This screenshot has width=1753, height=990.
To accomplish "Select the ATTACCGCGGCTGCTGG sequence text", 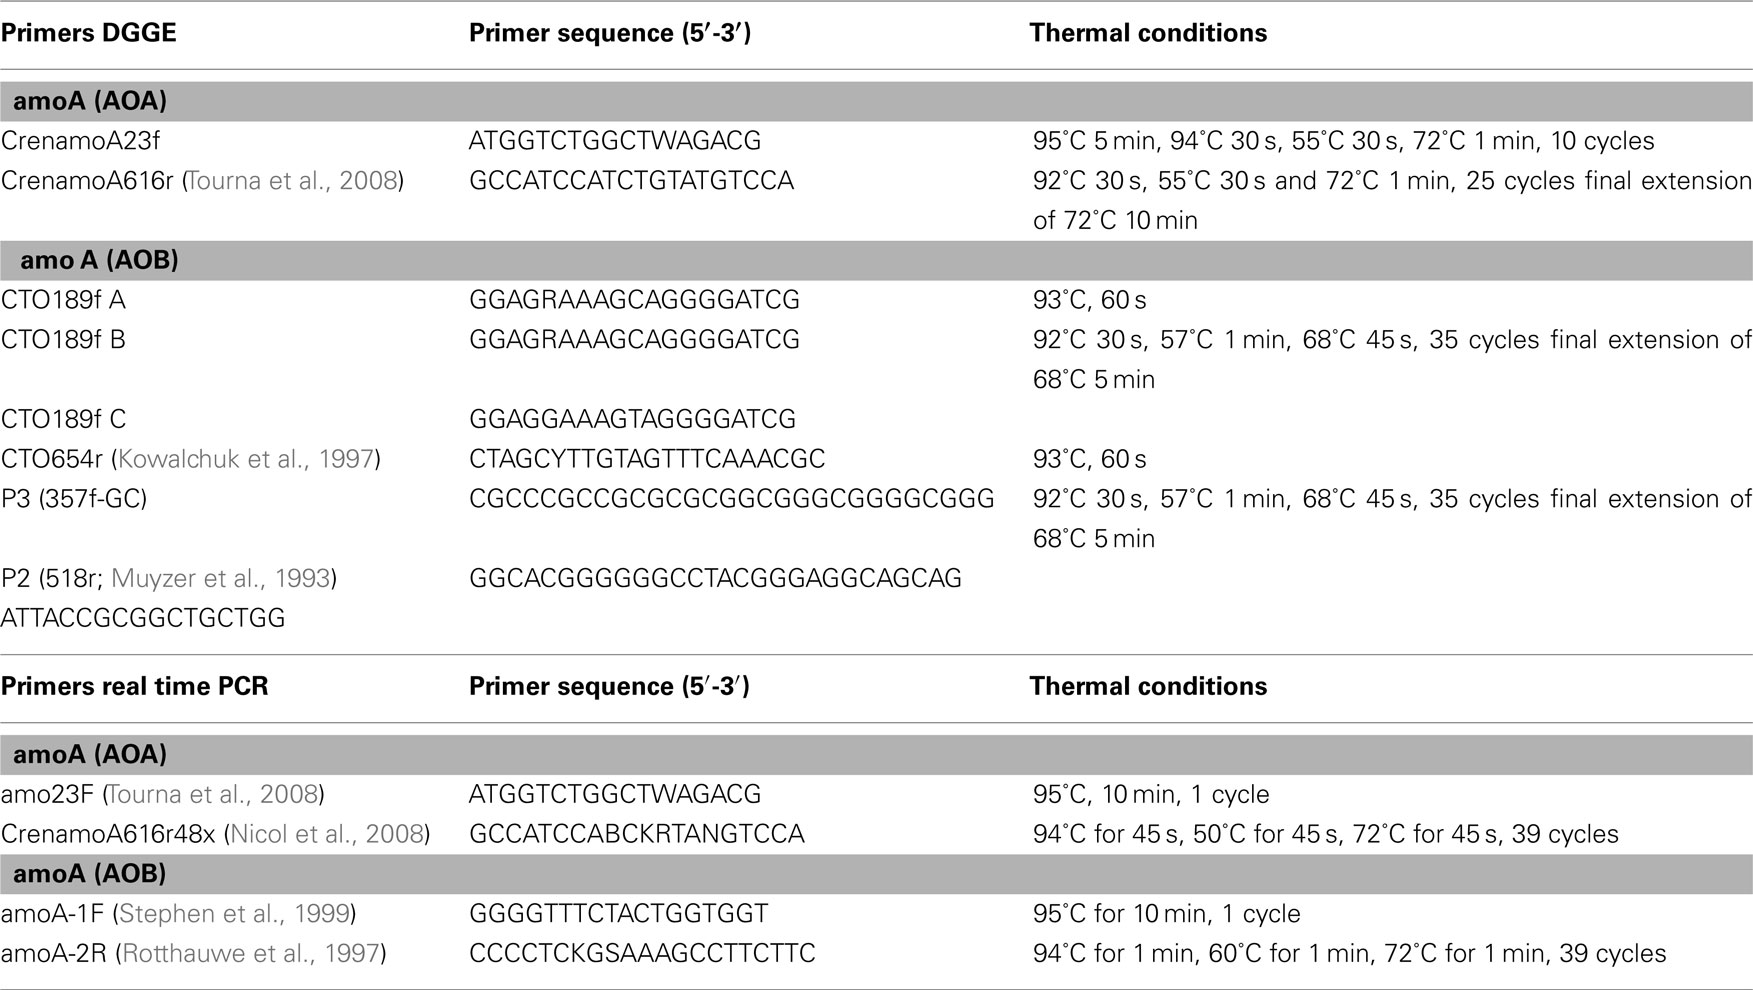I will pyautogui.click(x=143, y=618).
